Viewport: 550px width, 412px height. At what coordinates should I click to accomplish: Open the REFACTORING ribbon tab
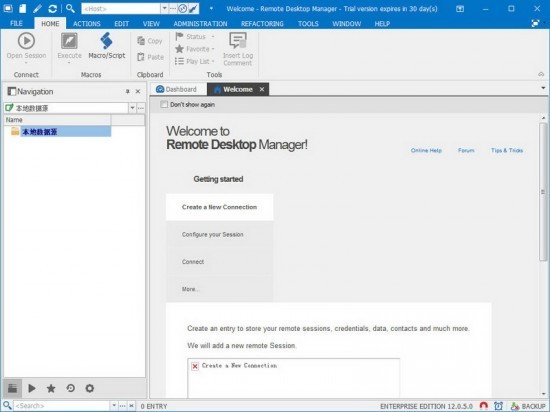tap(262, 23)
